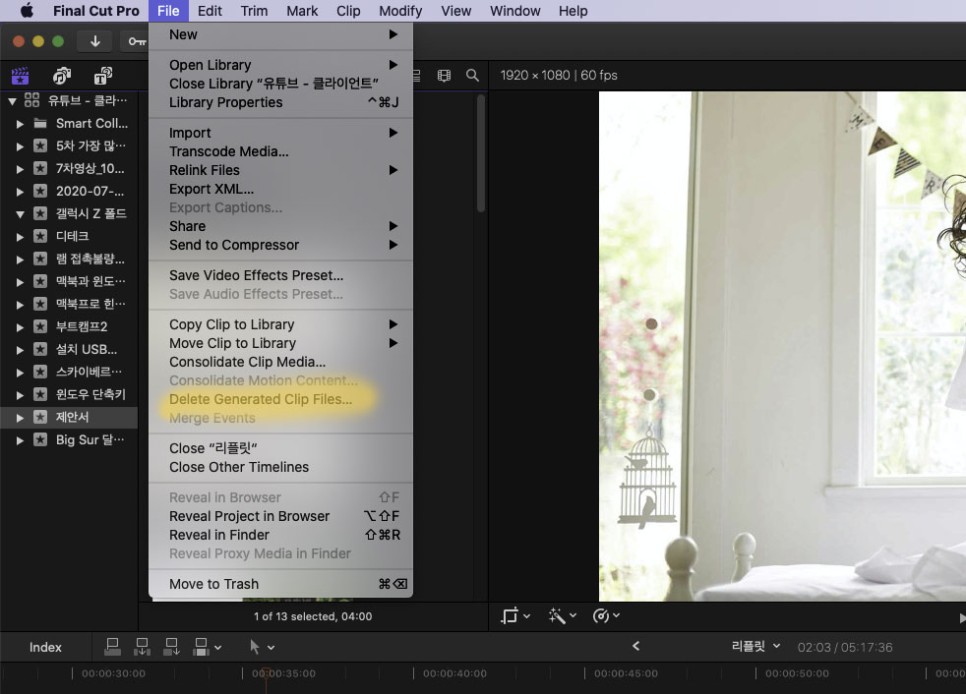Choose Move to Trash
Viewport: 966px width, 694px height.
tap(280, 584)
